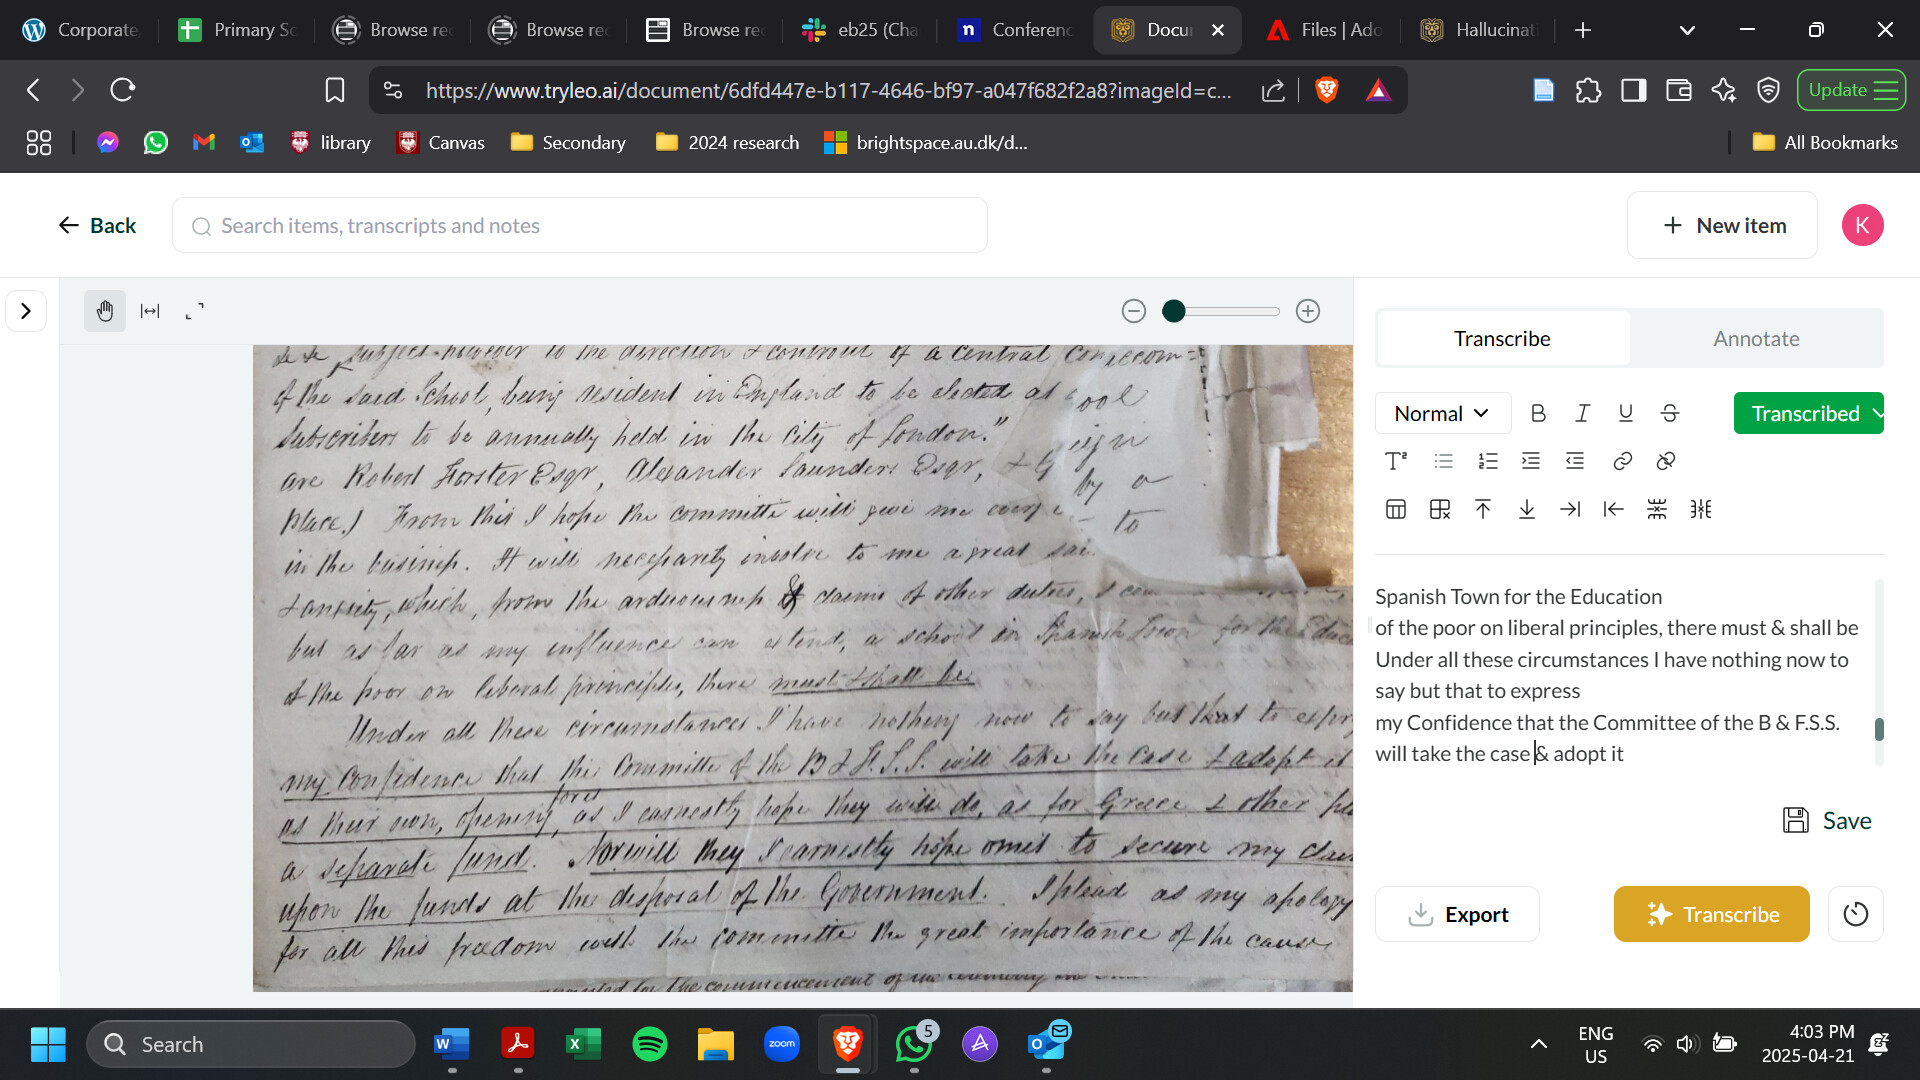Click the Export button
The height and width of the screenshot is (1080, 1920).
pos(1457,914)
